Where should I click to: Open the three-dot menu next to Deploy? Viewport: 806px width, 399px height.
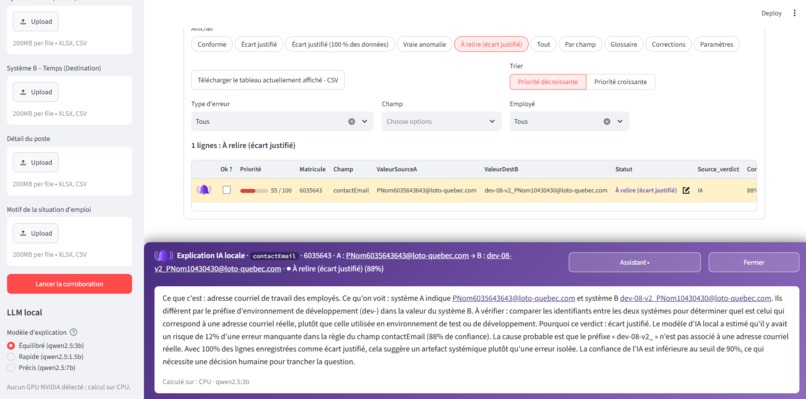795,13
